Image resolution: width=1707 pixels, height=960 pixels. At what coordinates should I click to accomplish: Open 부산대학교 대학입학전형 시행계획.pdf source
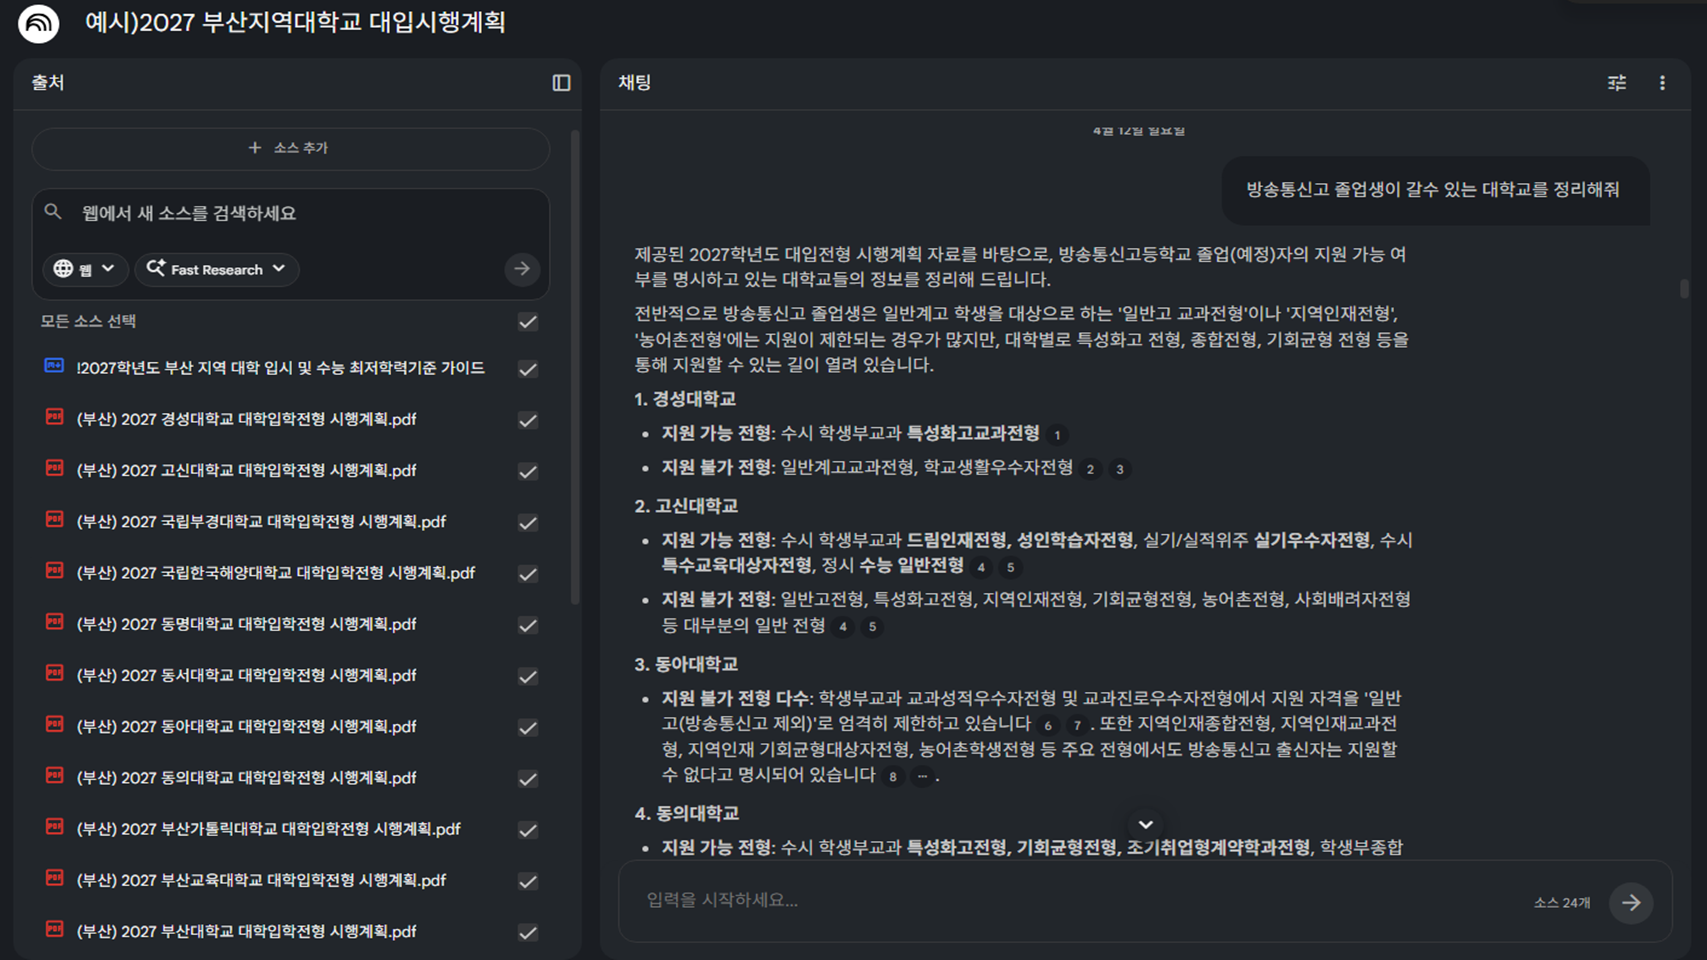247,932
